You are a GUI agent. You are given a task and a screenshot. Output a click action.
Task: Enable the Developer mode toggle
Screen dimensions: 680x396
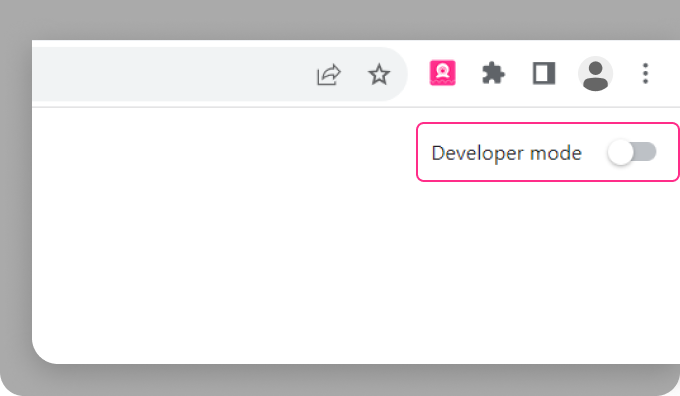[x=632, y=152]
